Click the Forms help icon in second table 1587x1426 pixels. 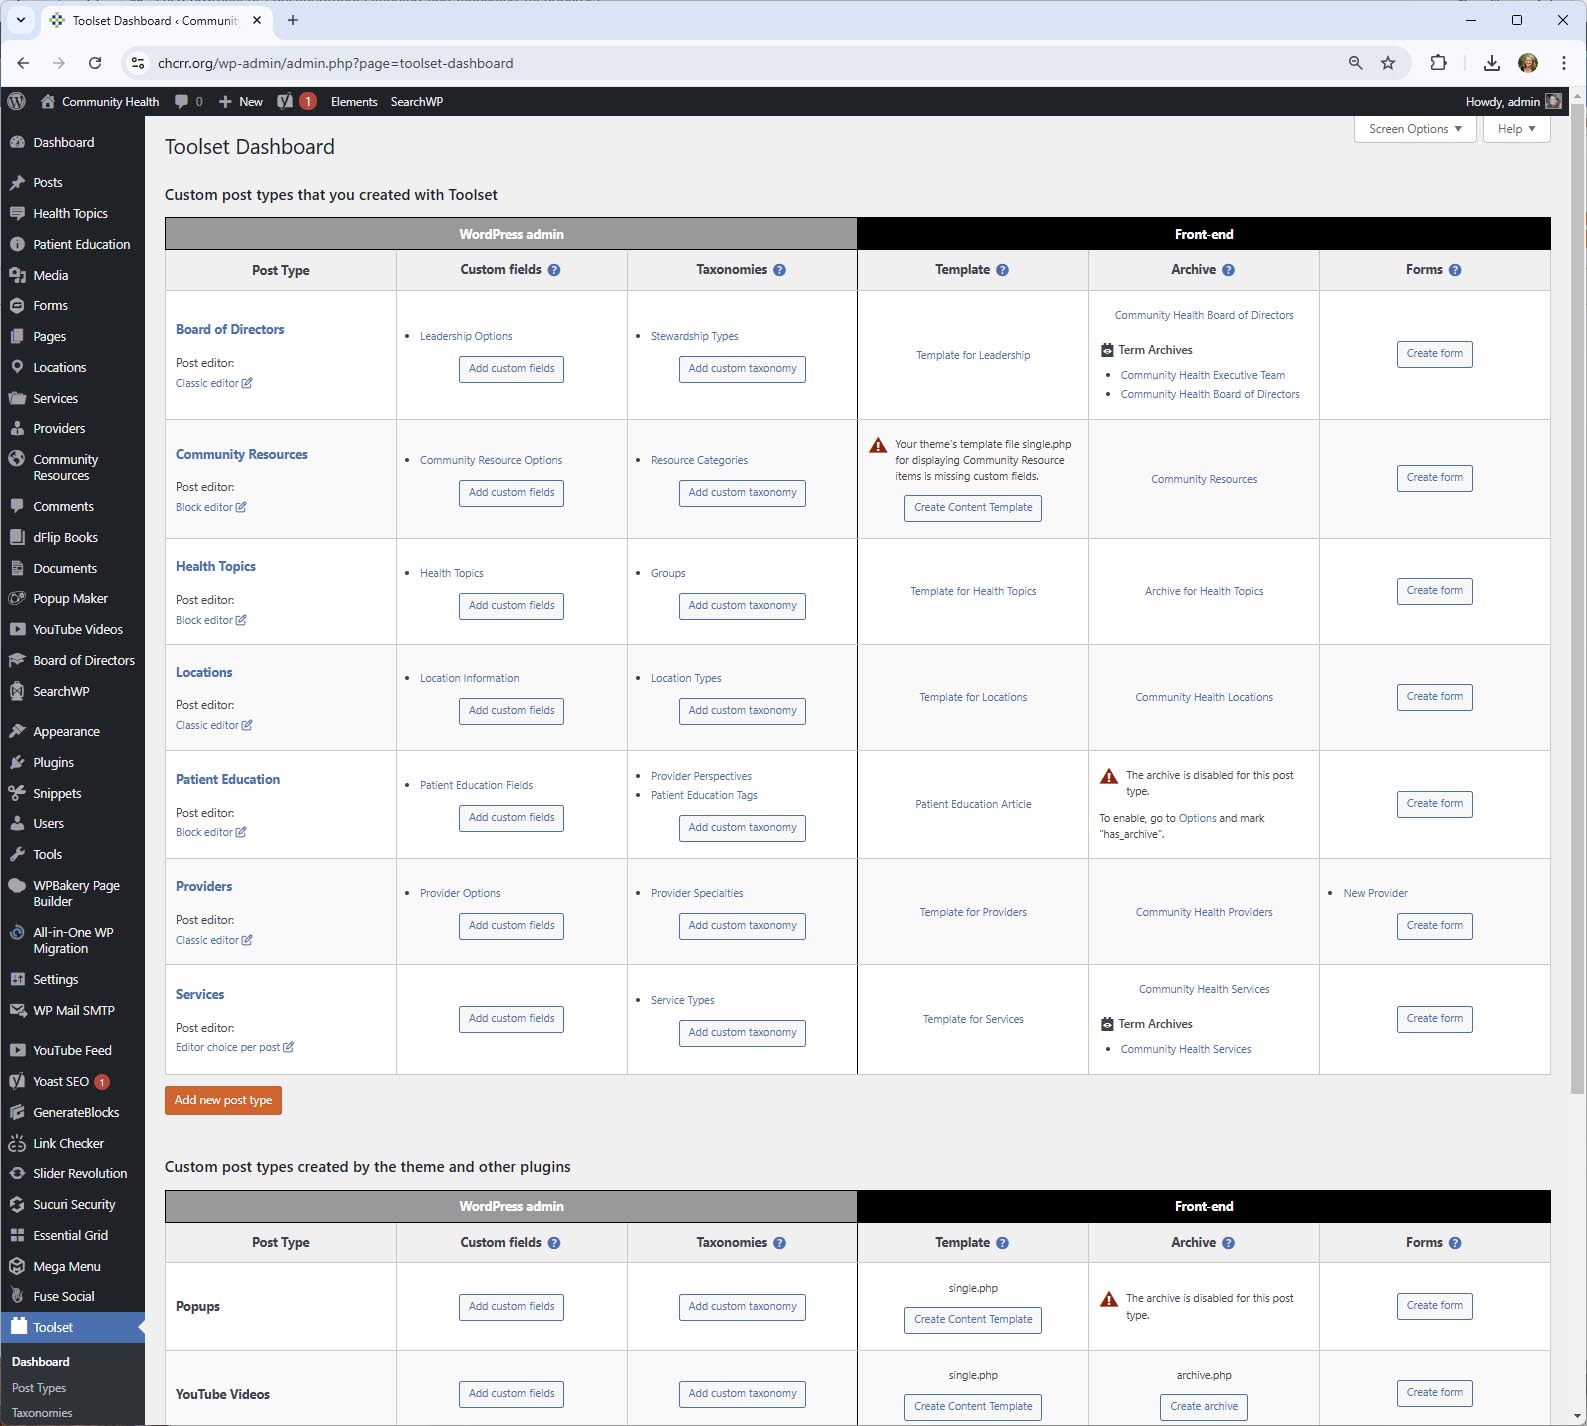[x=1455, y=1243]
